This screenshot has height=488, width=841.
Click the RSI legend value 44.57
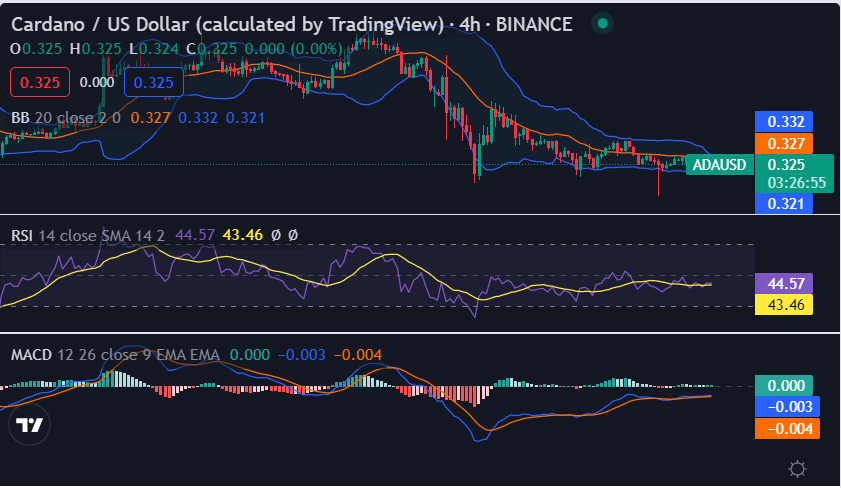(x=195, y=235)
